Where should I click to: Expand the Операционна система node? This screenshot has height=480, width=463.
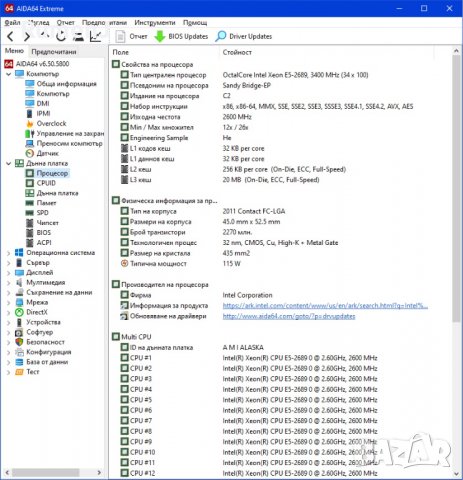[9, 253]
